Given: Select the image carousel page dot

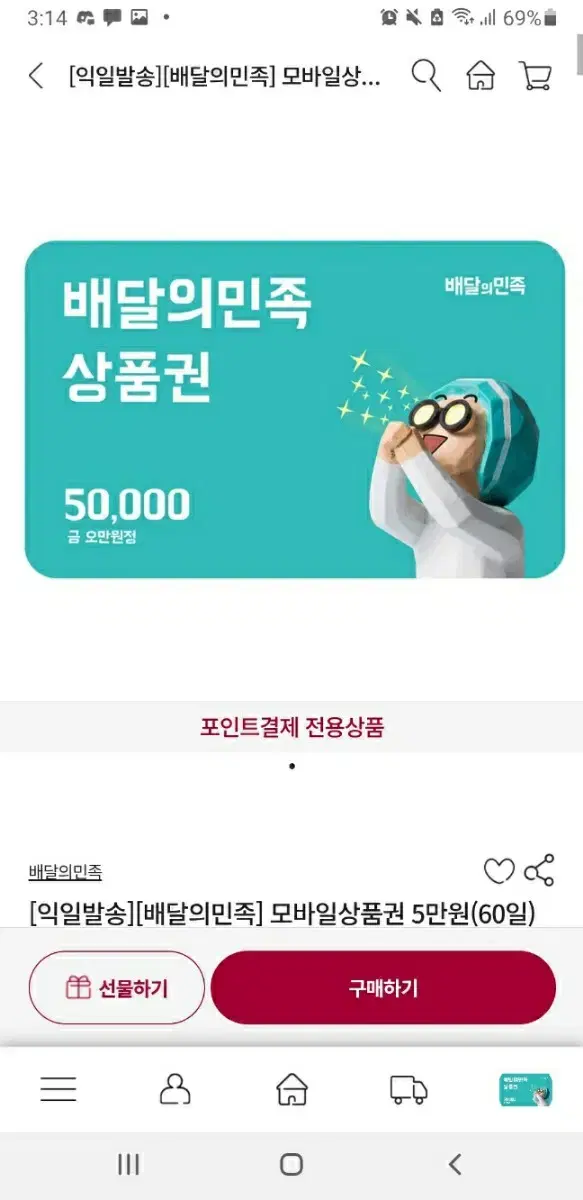Looking at the screenshot, I should [x=291, y=767].
